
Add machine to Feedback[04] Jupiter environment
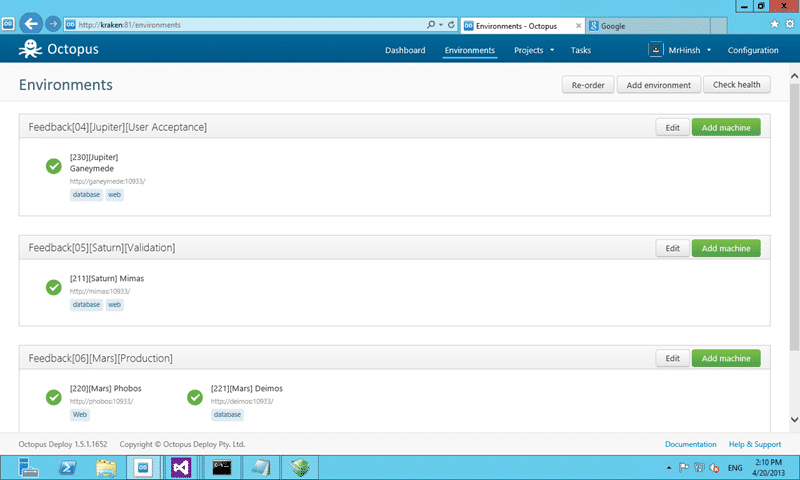tap(726, 128)
